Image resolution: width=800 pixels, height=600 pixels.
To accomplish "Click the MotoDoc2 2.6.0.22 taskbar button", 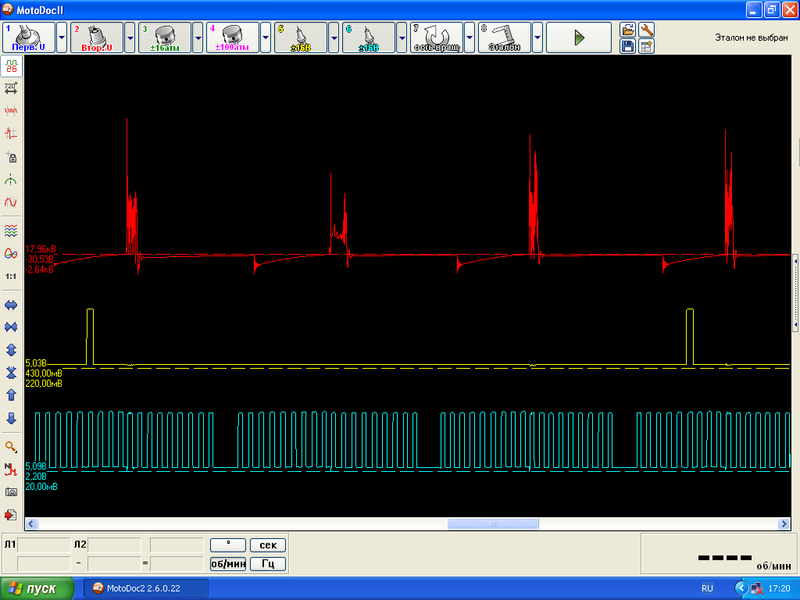I will pos(146,588).
